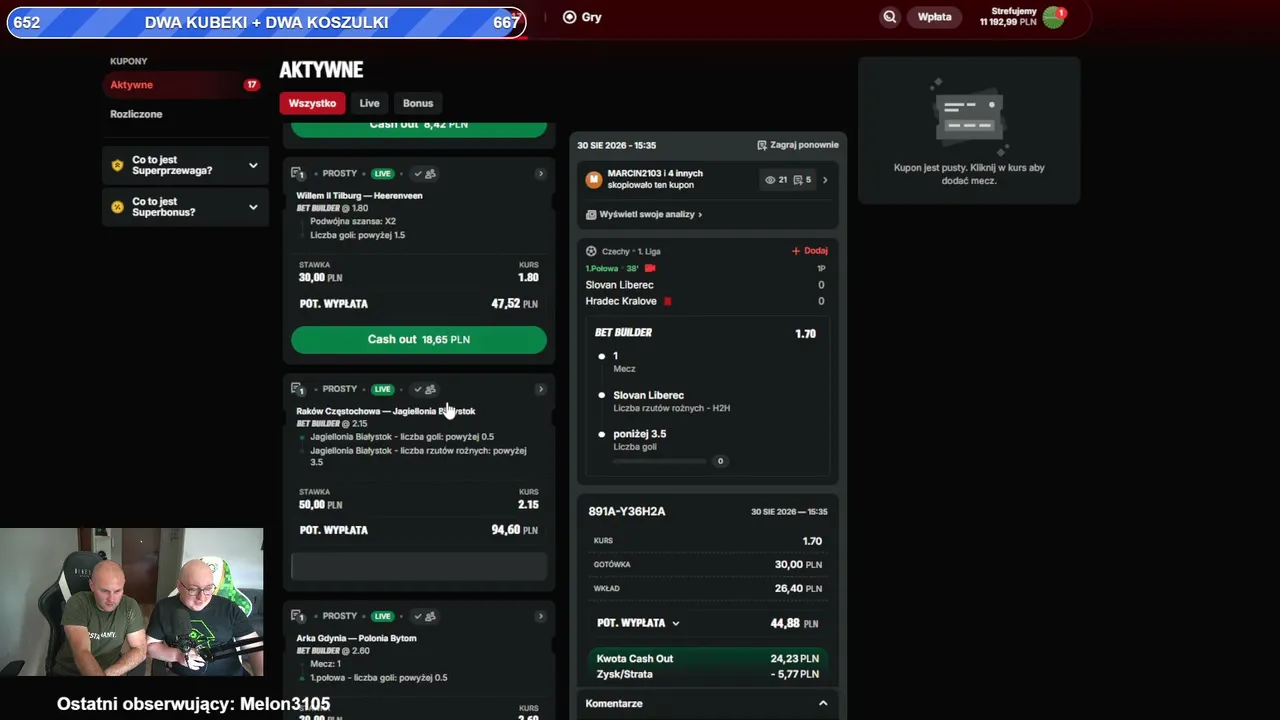
Task: Click the shared-users icon on Willem II Tilburg bet
Action: pos(430,174)
